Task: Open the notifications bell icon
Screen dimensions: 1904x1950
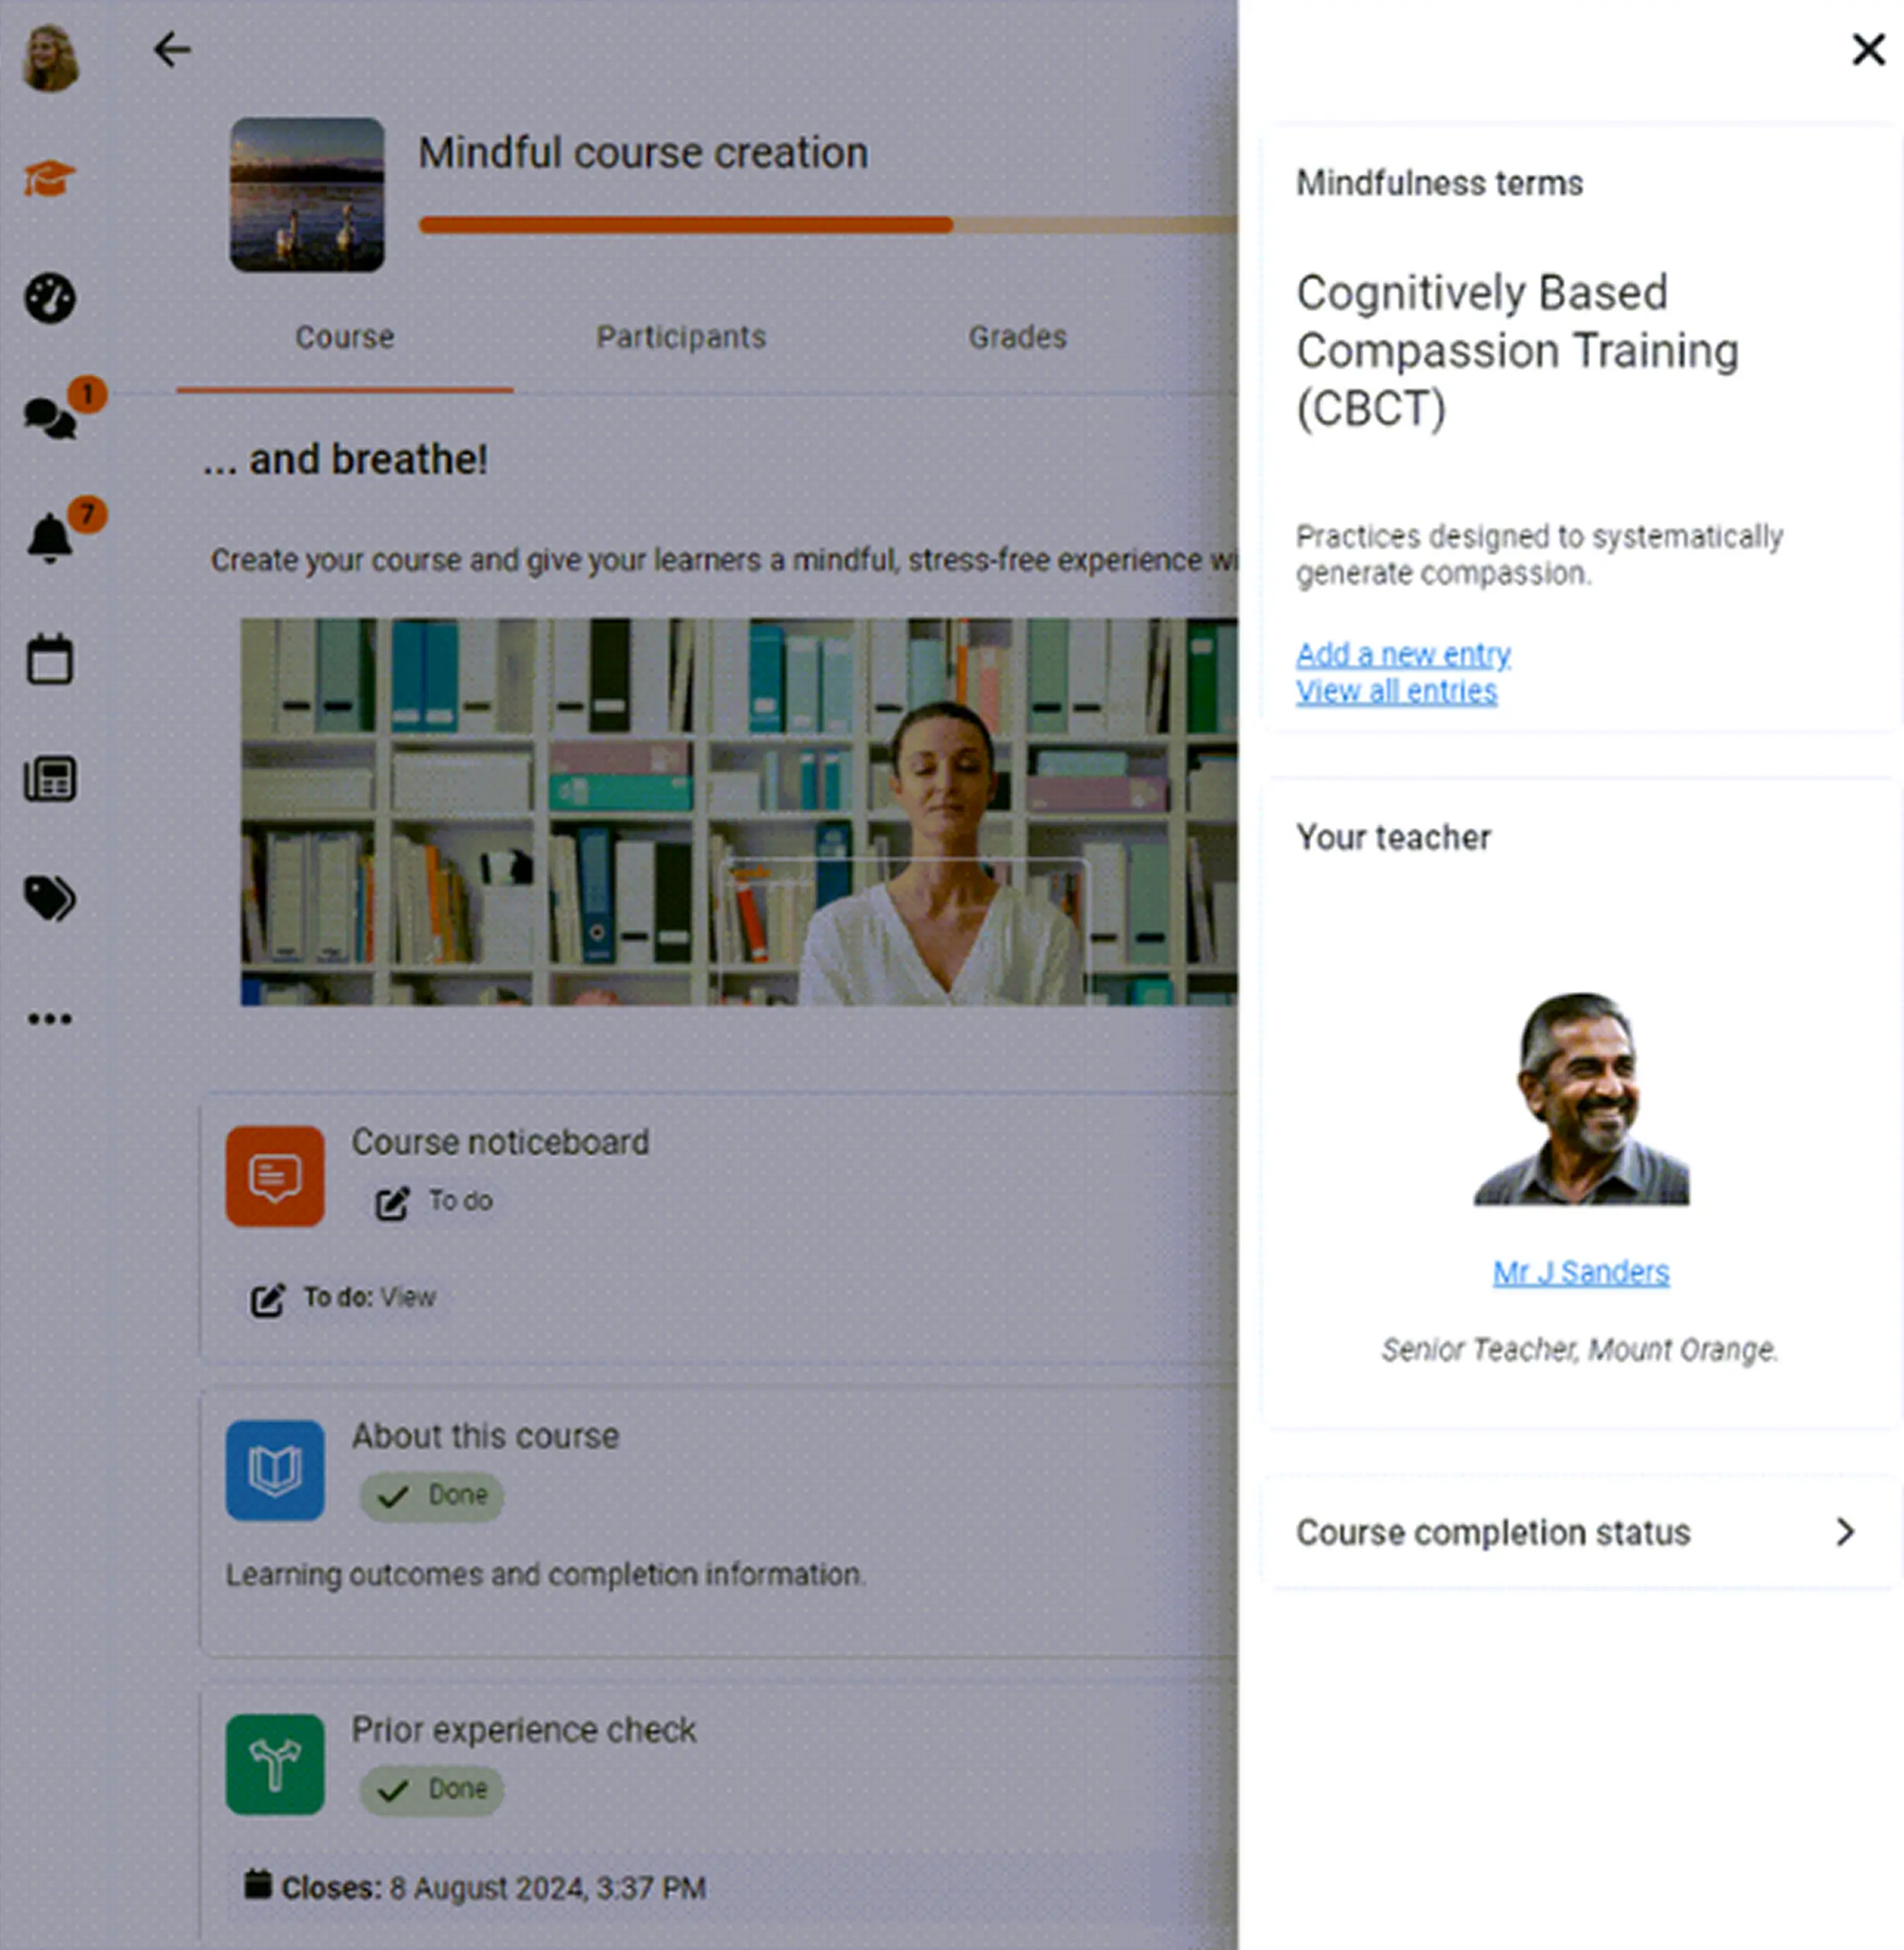Action: pyautogui.click(x=49, y=538)
